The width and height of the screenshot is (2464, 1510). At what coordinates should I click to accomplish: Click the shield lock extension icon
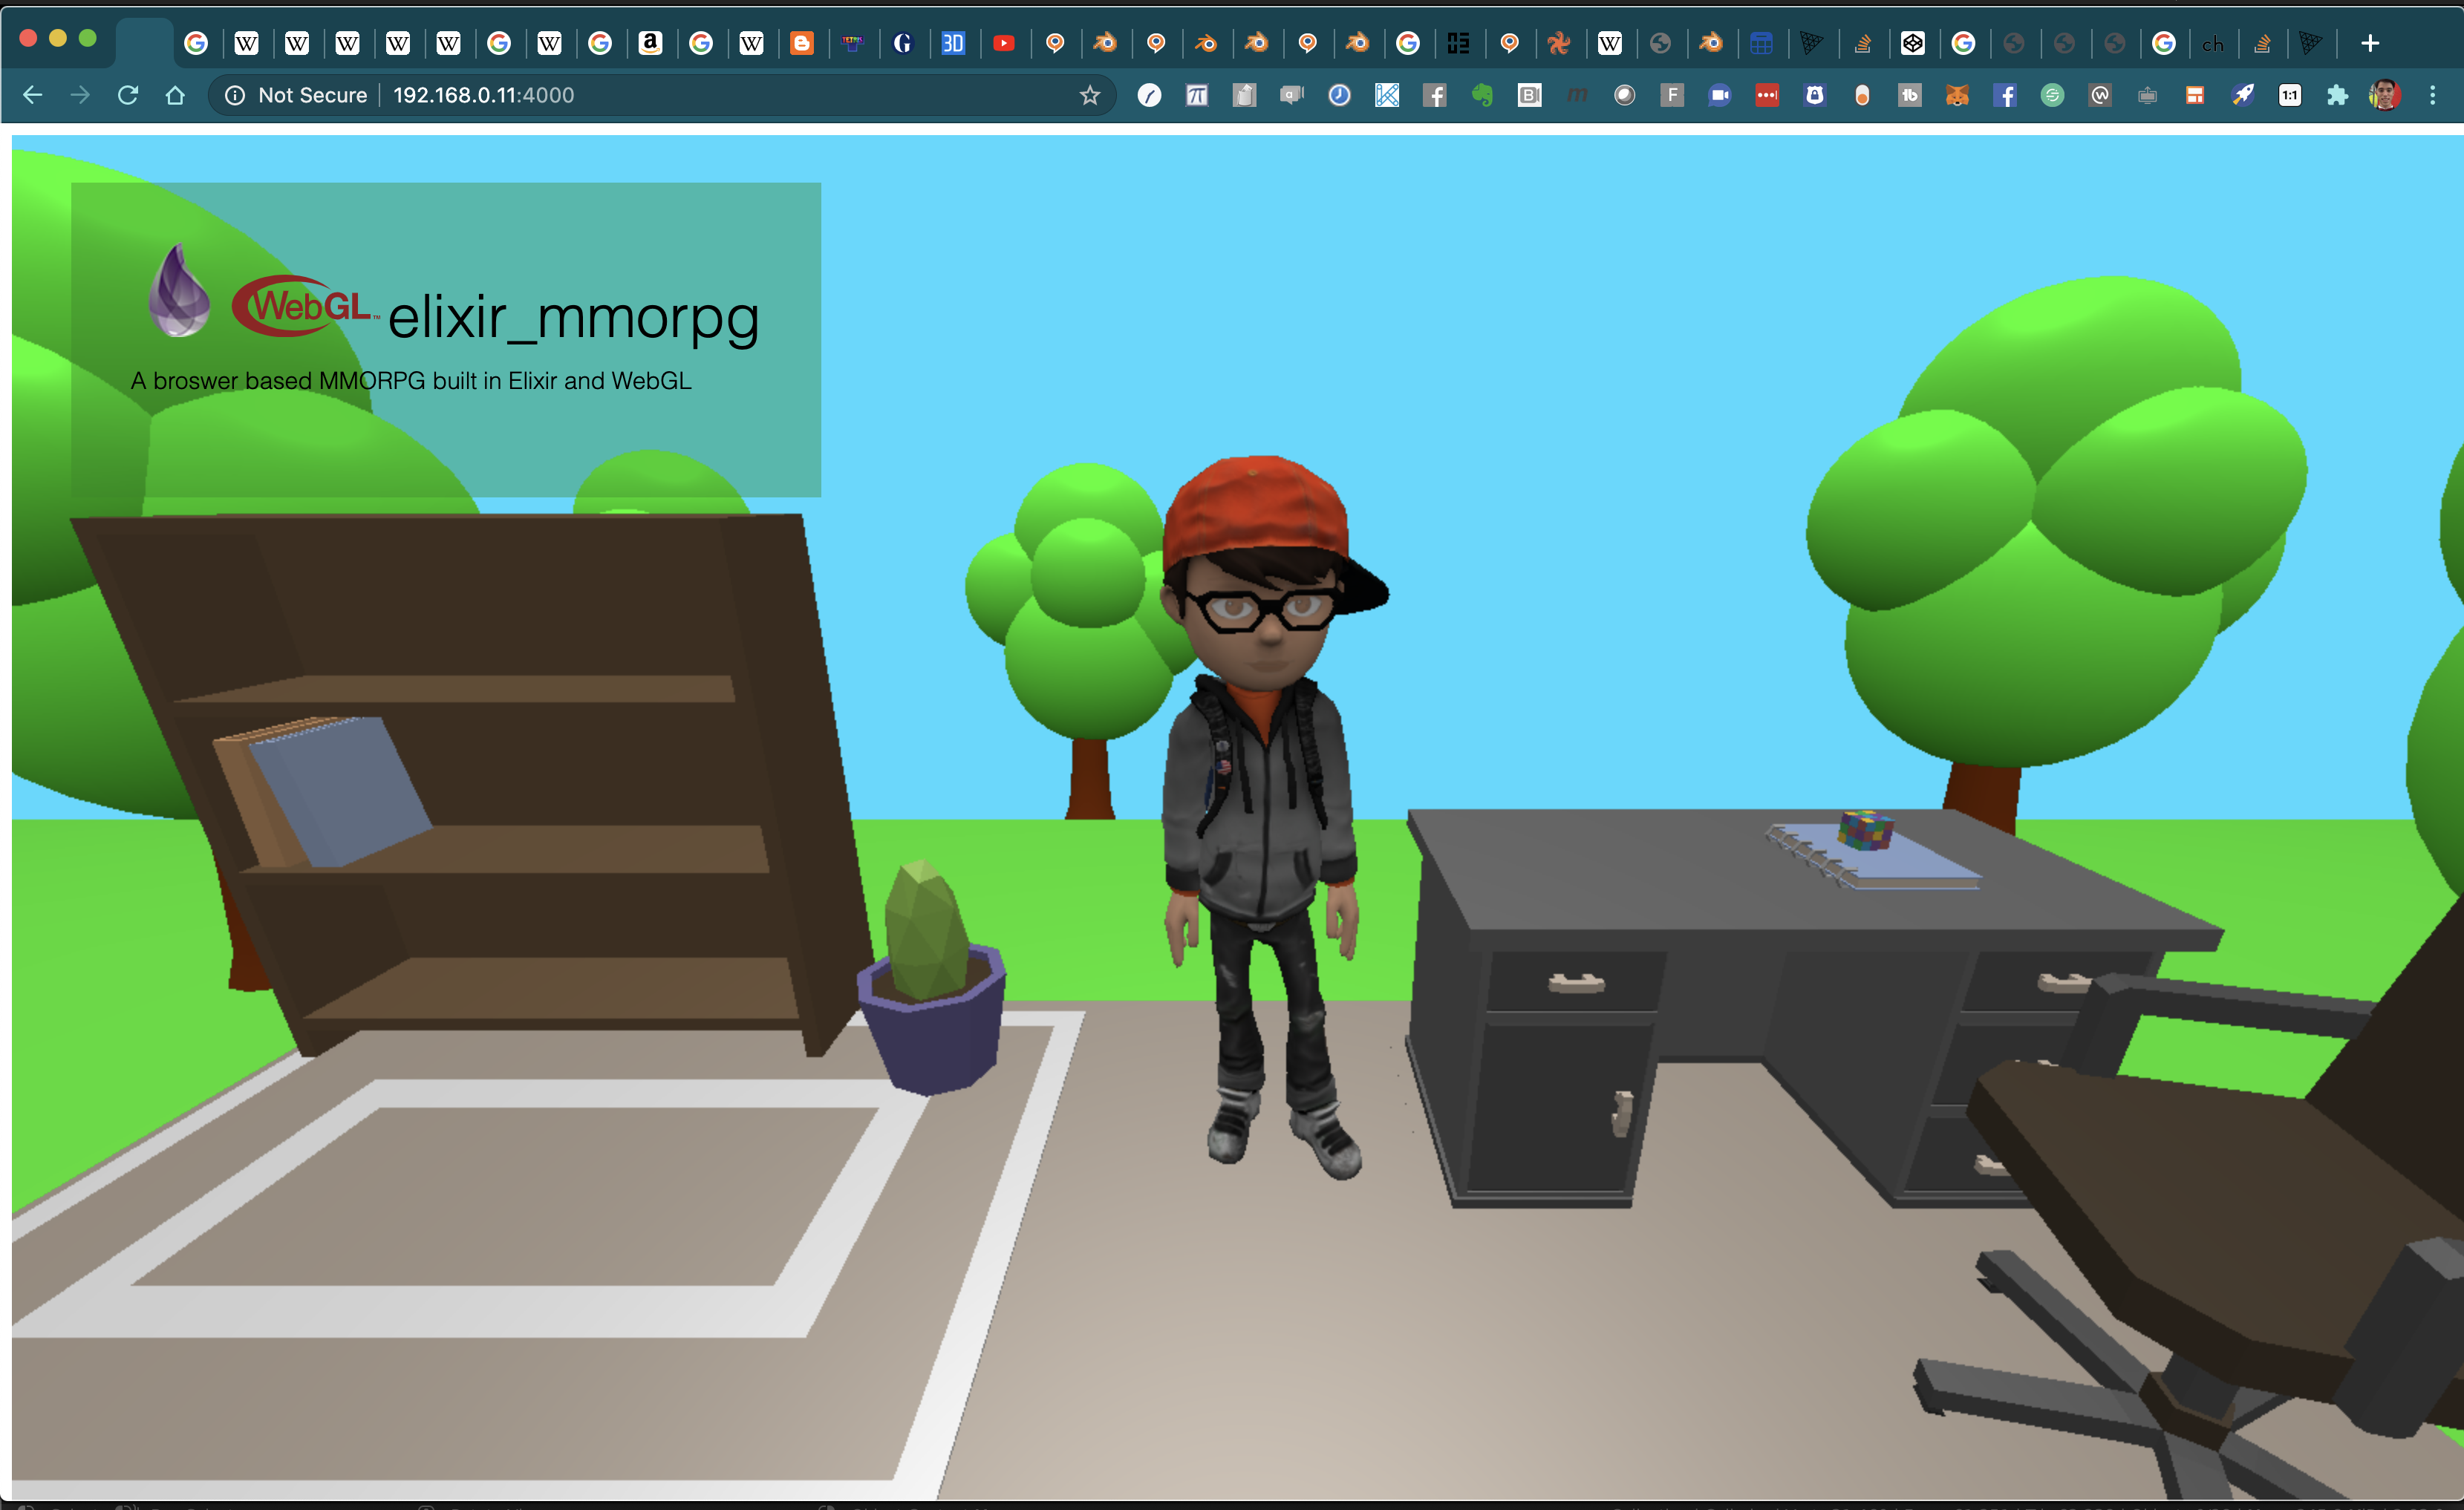[x=1815, y=95]
